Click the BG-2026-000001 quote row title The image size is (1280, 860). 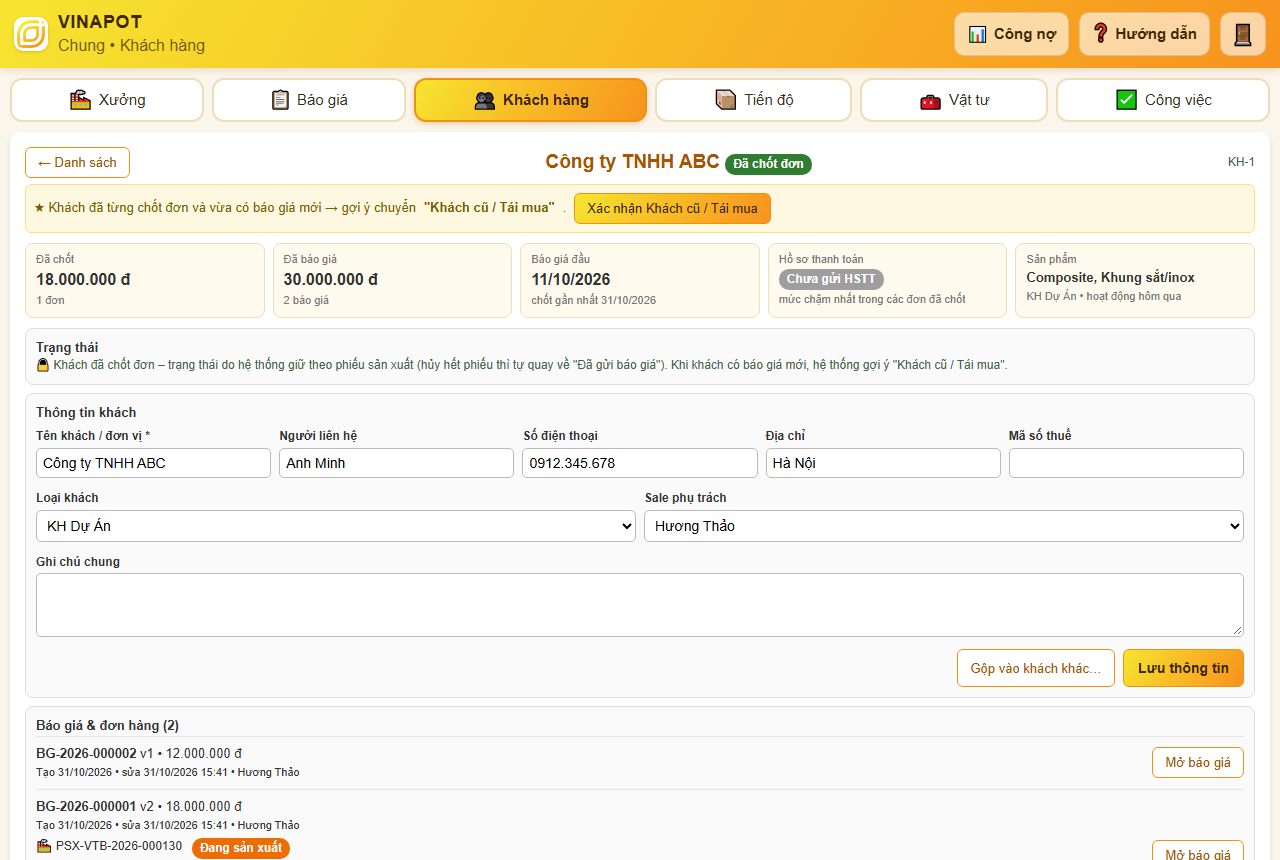[x=86, y=806]
